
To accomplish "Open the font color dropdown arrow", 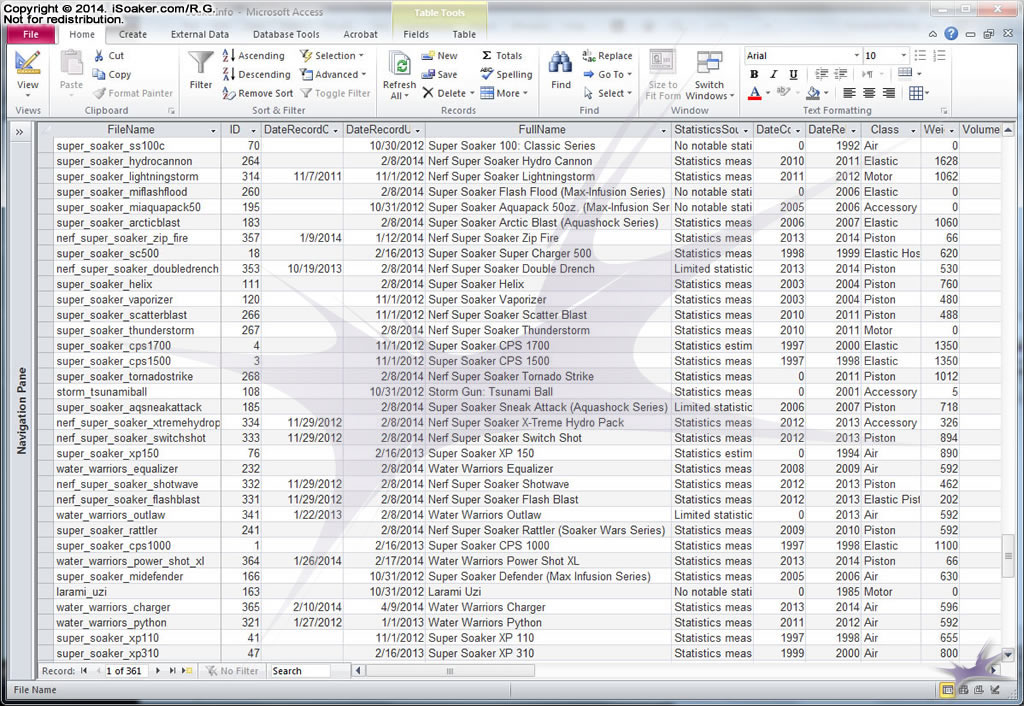I will 768,93.
